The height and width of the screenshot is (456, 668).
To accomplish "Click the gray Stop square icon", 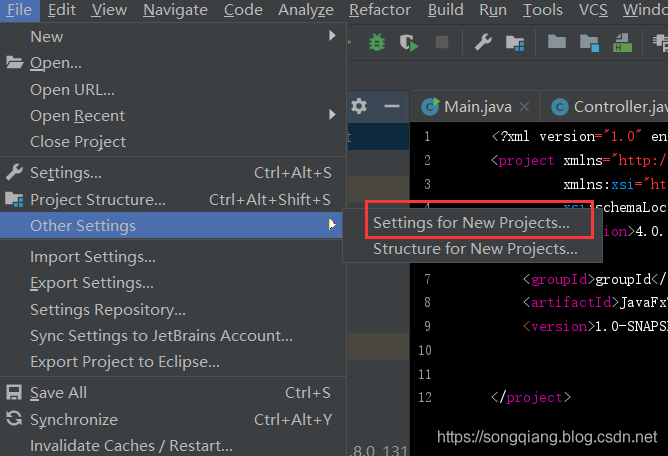I will pyautogui.click(x=442, y=42).
